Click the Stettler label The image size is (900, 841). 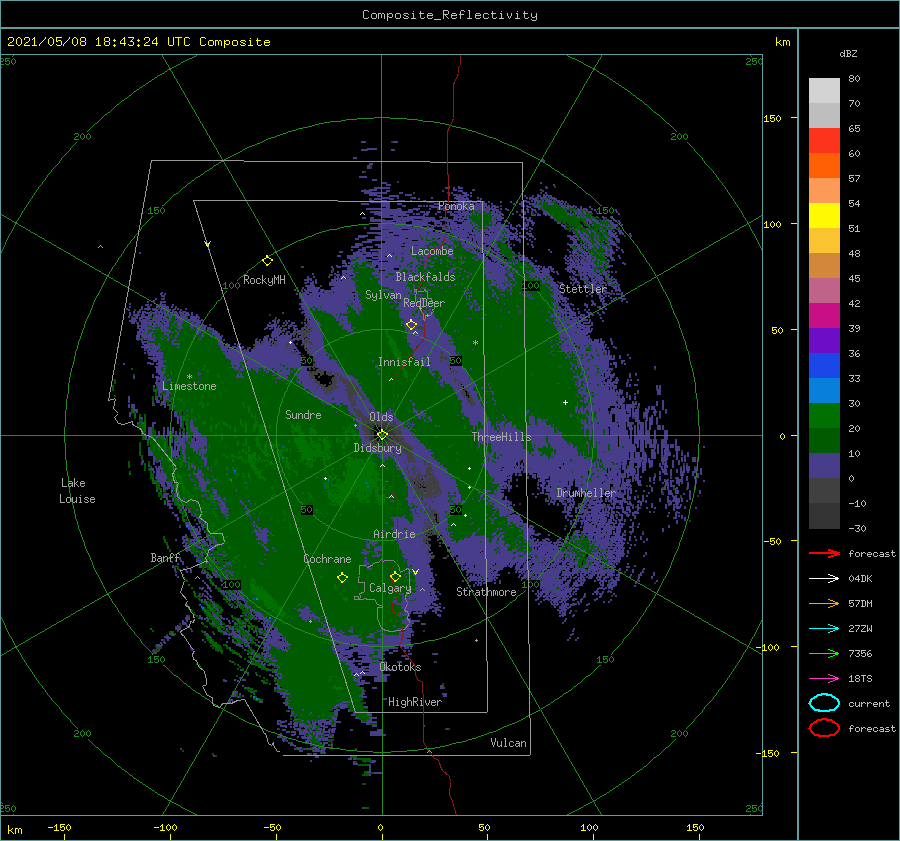tap(583, 289)
